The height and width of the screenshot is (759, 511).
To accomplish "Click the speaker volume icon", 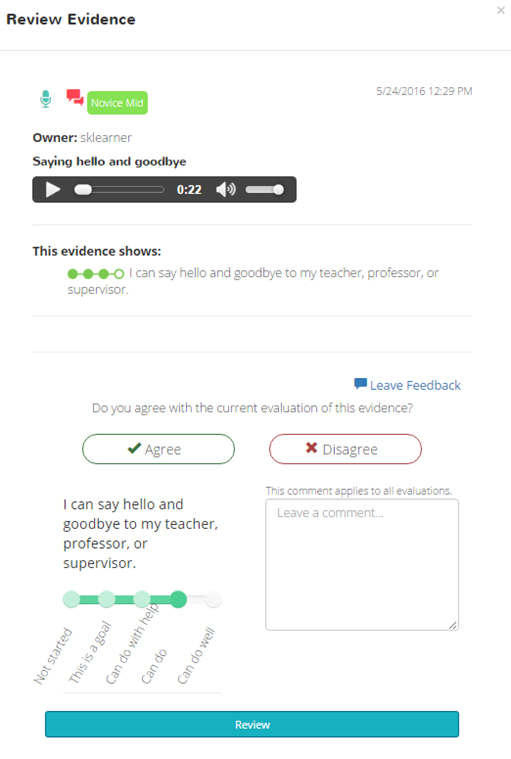I will tap(225, 189).
